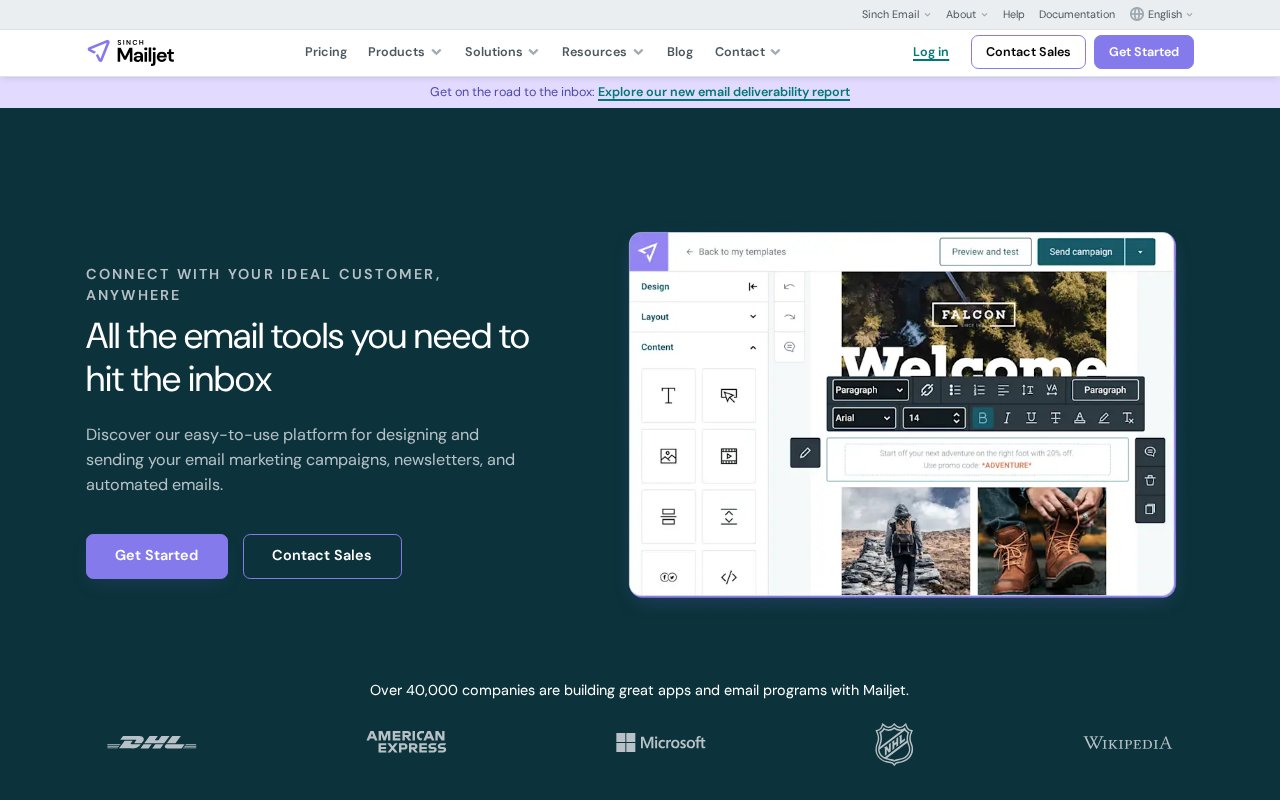Click Help in the top bar
Viewport: 1280px width, 800px height.
coord(1014,14)
